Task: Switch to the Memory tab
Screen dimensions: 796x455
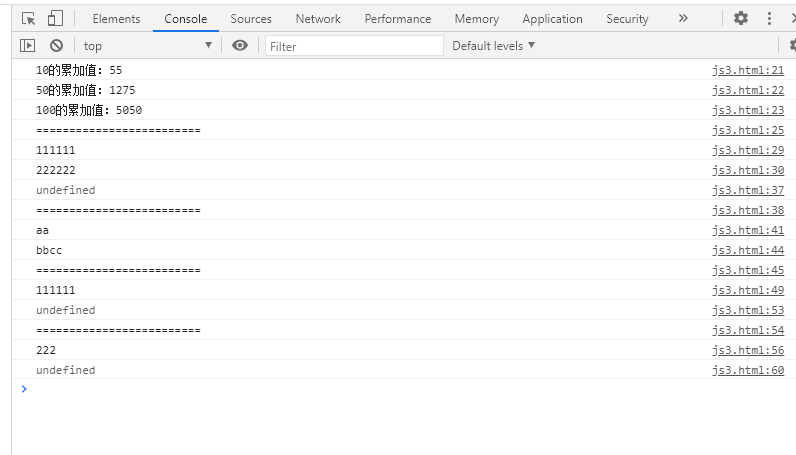Action: click(x=477, y=19)
